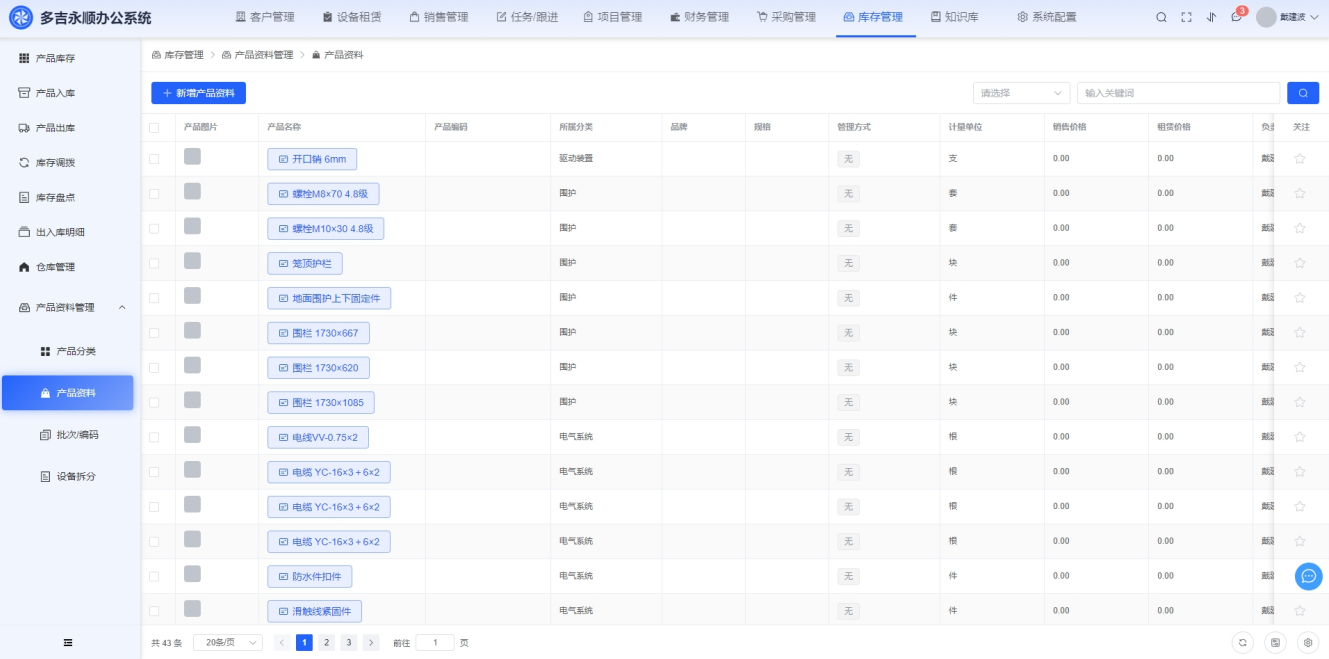Switch to 销售管理 top menu
1329x659 pixels.
[x=439, y=17]
